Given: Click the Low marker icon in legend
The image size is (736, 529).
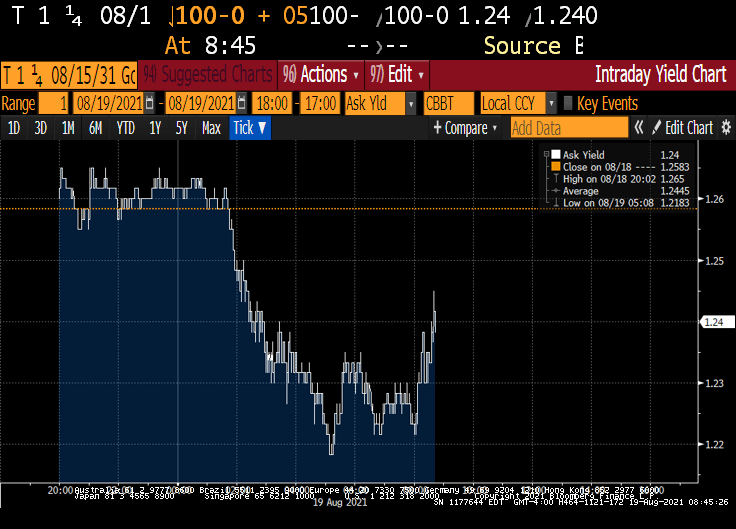Looking at the screenshot, I should point(555,202).
